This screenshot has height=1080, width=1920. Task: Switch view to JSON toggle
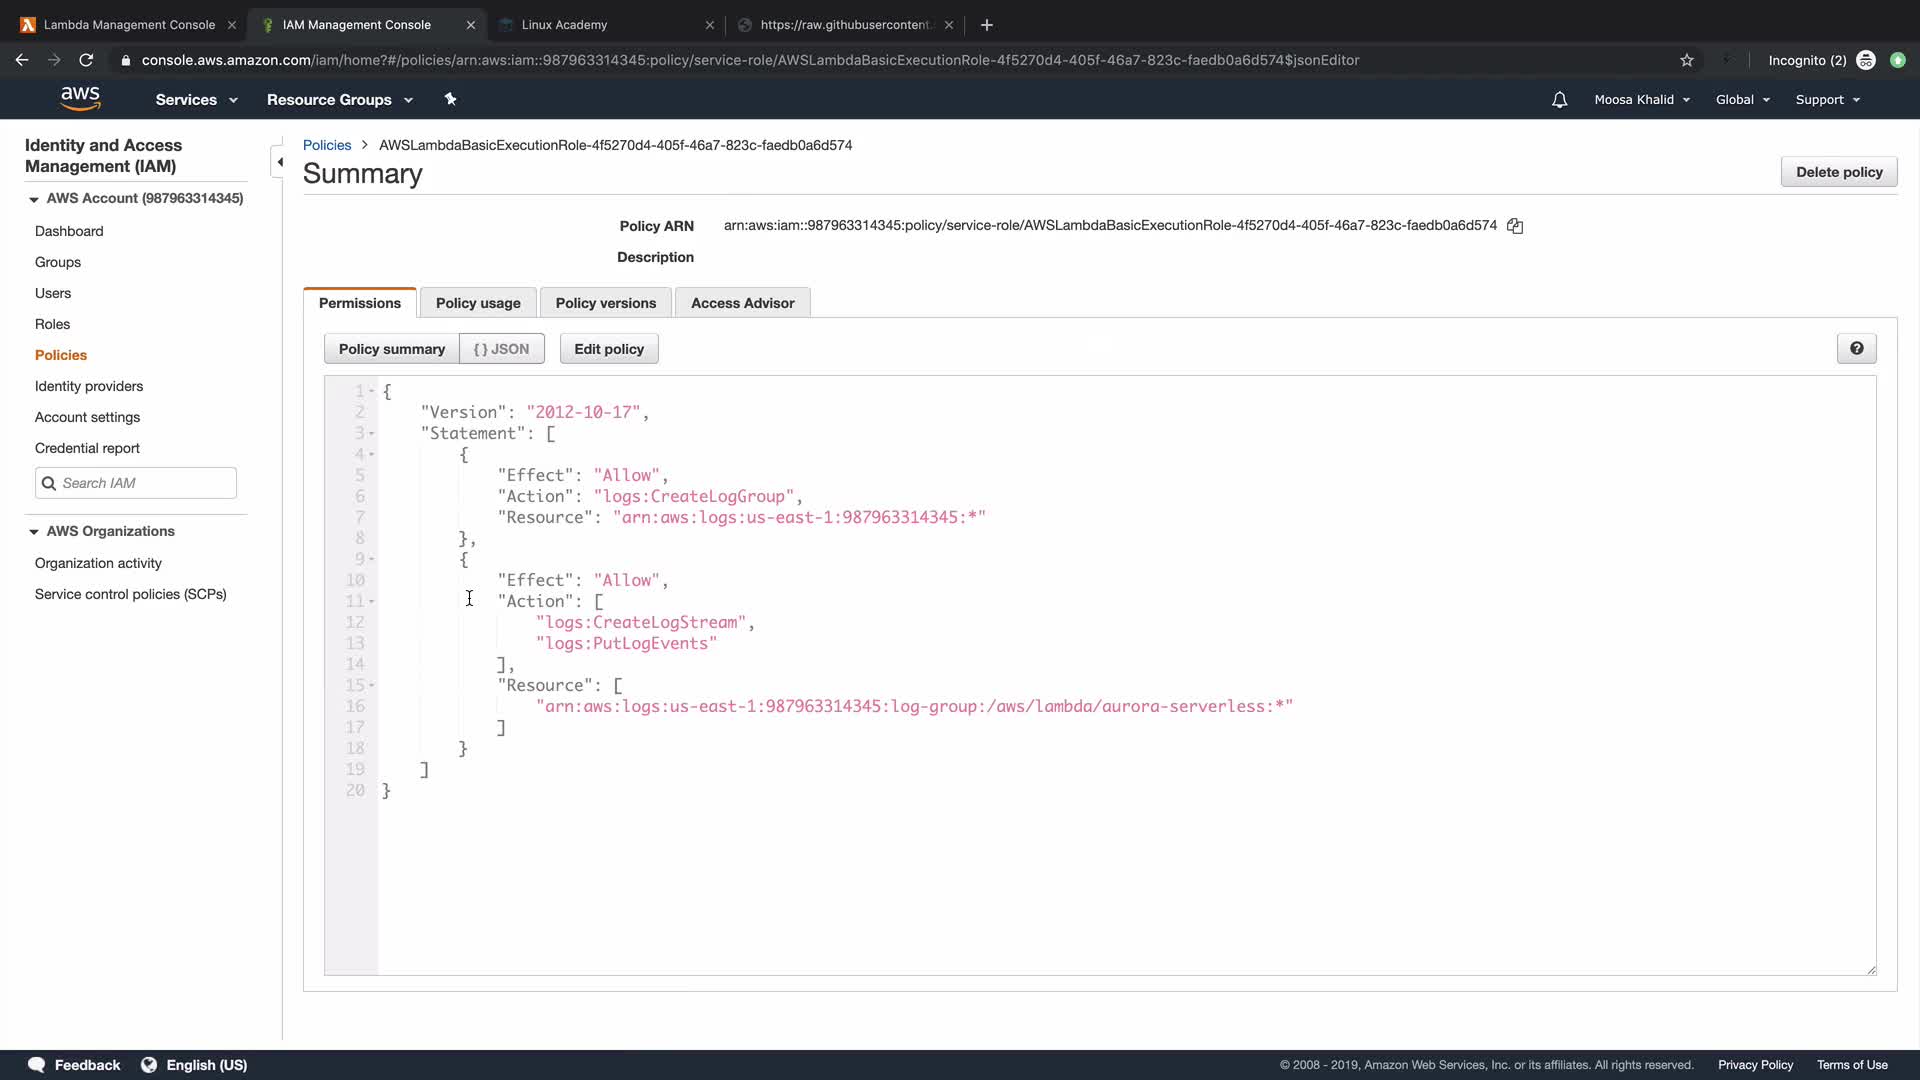tap(502, 349)
